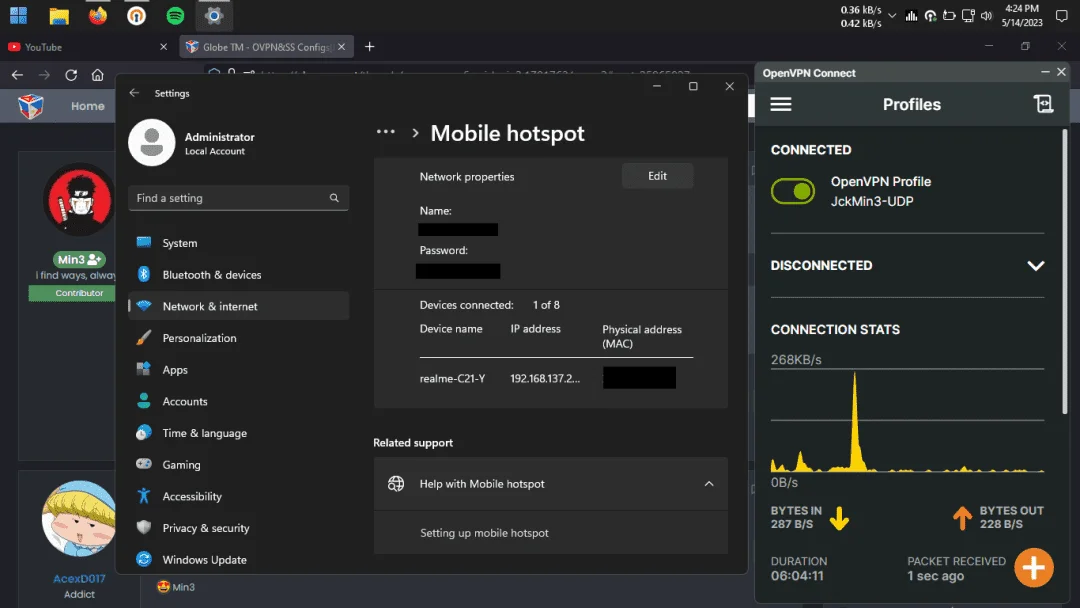Image resolution: width=1080 pixels, height=608 pixels.
Task: Open System settings category
Action: point(238,243)
